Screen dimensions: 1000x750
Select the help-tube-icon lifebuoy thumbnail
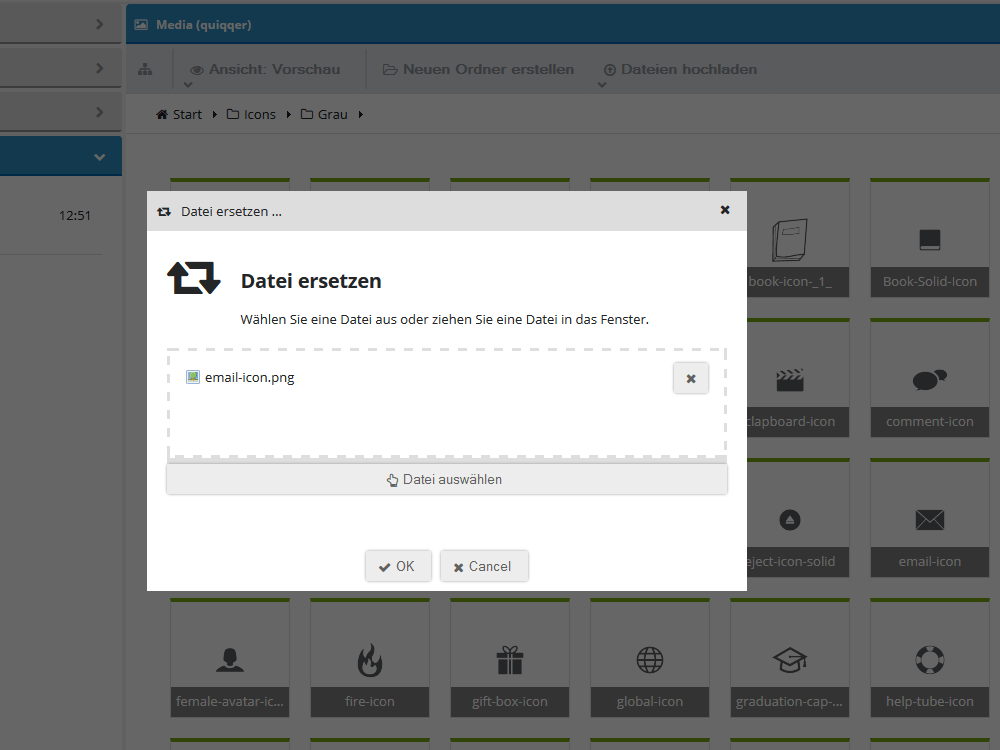(929, 658)
